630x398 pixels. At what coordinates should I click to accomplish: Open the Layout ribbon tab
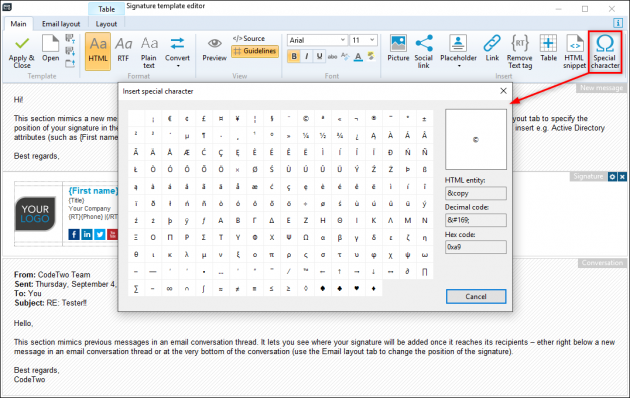pyautogui.click(x=106, y=24)
